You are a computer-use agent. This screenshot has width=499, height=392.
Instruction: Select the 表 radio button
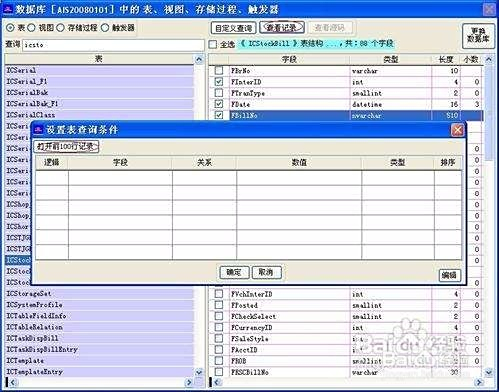click(x=10, y=28)
